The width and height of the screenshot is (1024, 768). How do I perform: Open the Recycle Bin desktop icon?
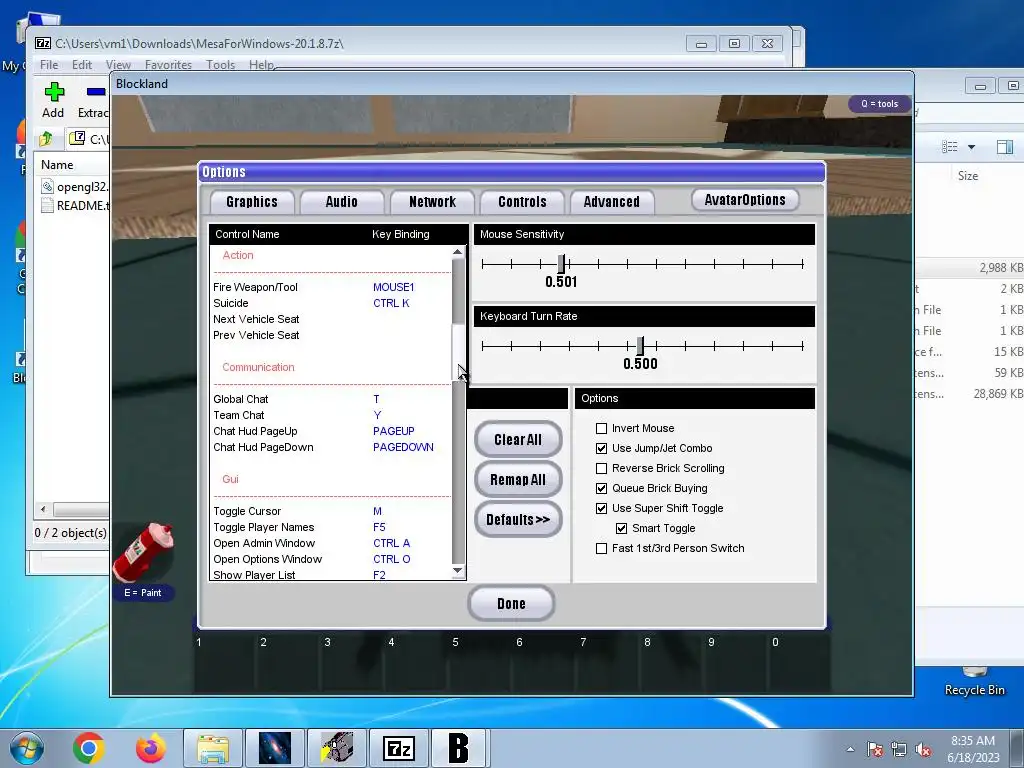[974, 682]
